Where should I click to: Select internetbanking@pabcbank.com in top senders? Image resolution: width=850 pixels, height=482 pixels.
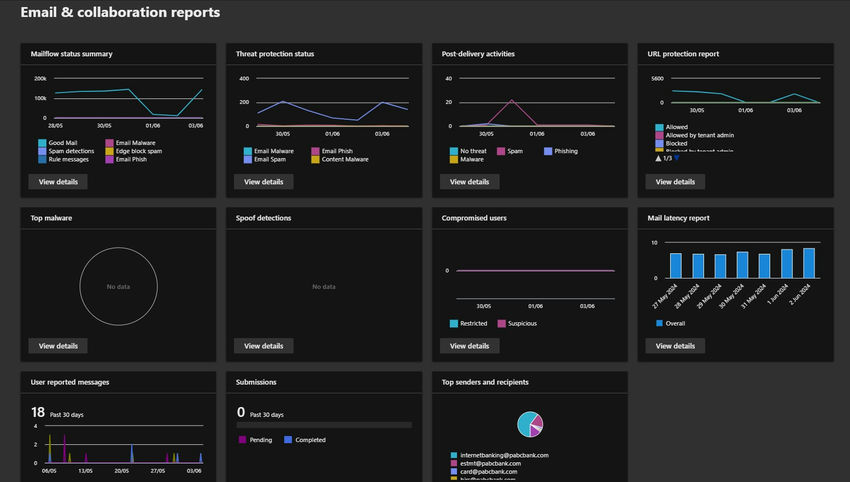click(504, 455)
